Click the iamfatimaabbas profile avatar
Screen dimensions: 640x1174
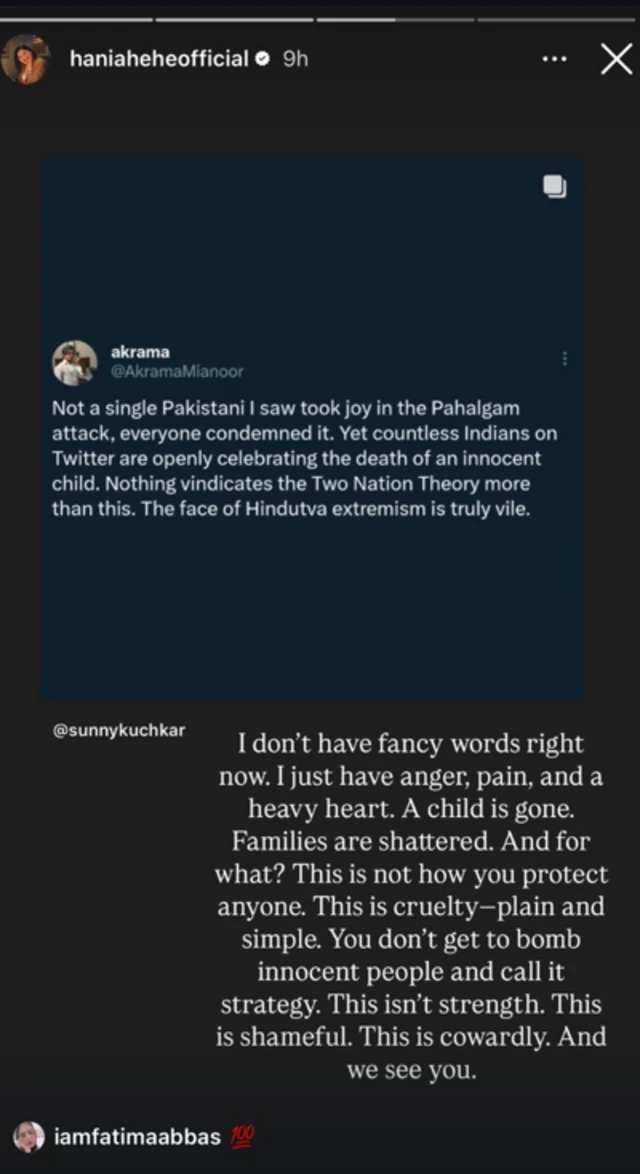point(28,1137)
